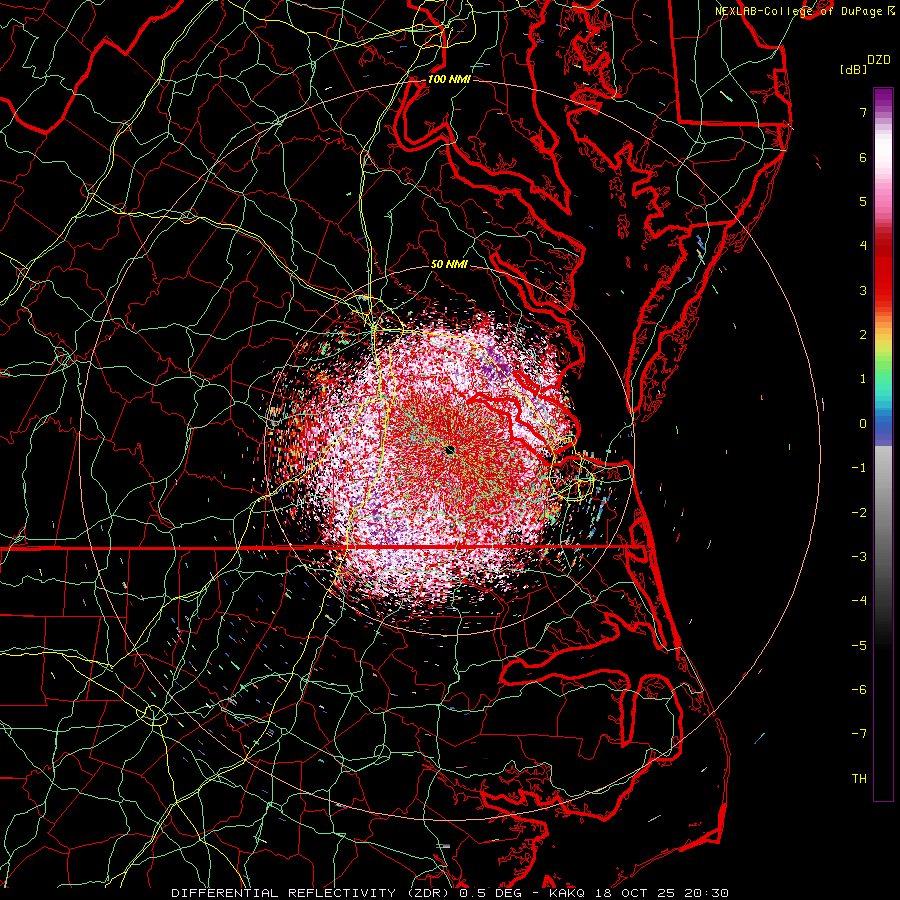Click the -3 dB value on the scale

click(859, 557)
